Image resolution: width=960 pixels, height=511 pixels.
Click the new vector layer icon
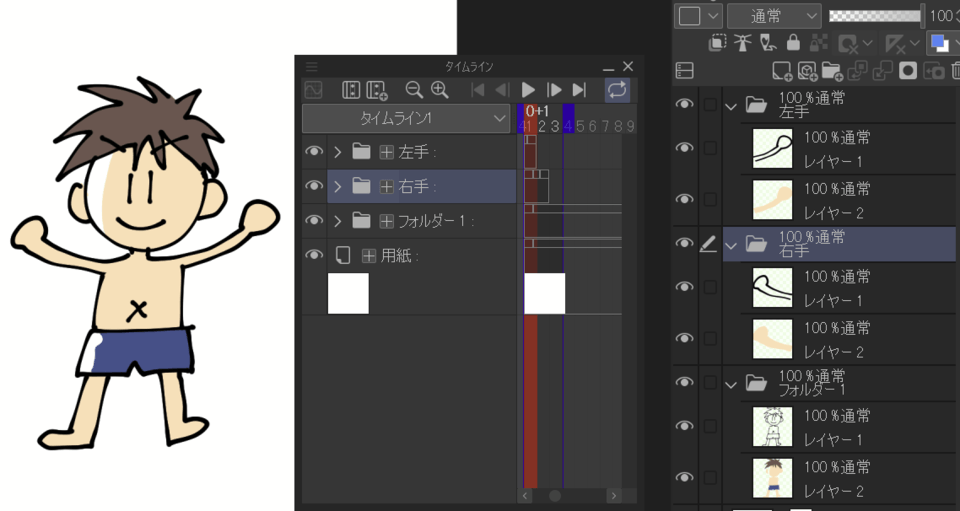(x=808, y=71)
